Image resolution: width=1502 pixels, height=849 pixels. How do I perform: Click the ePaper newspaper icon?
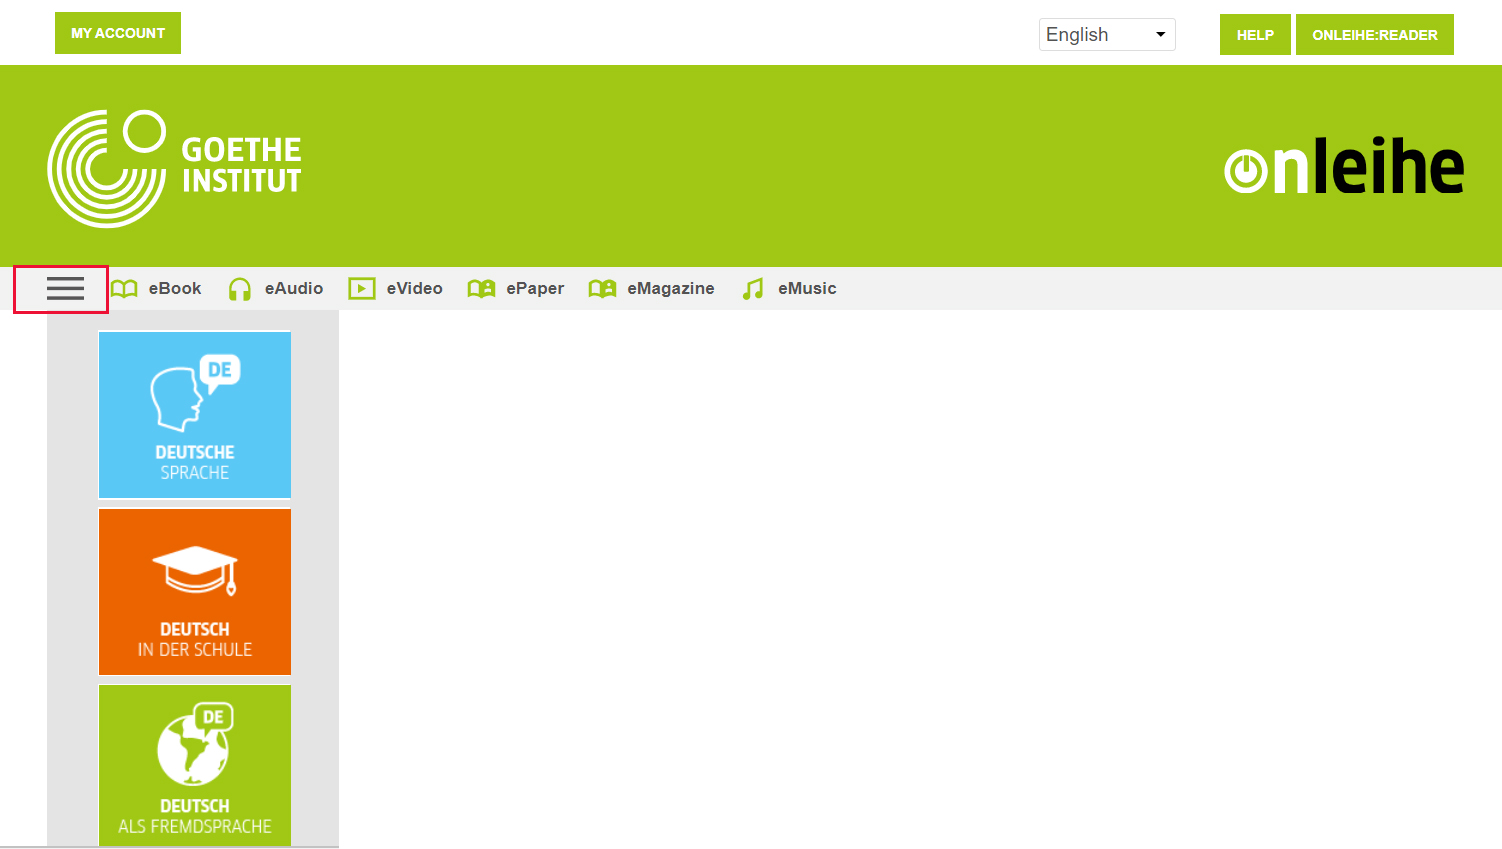pyautogui.click(x=481, y=289)
